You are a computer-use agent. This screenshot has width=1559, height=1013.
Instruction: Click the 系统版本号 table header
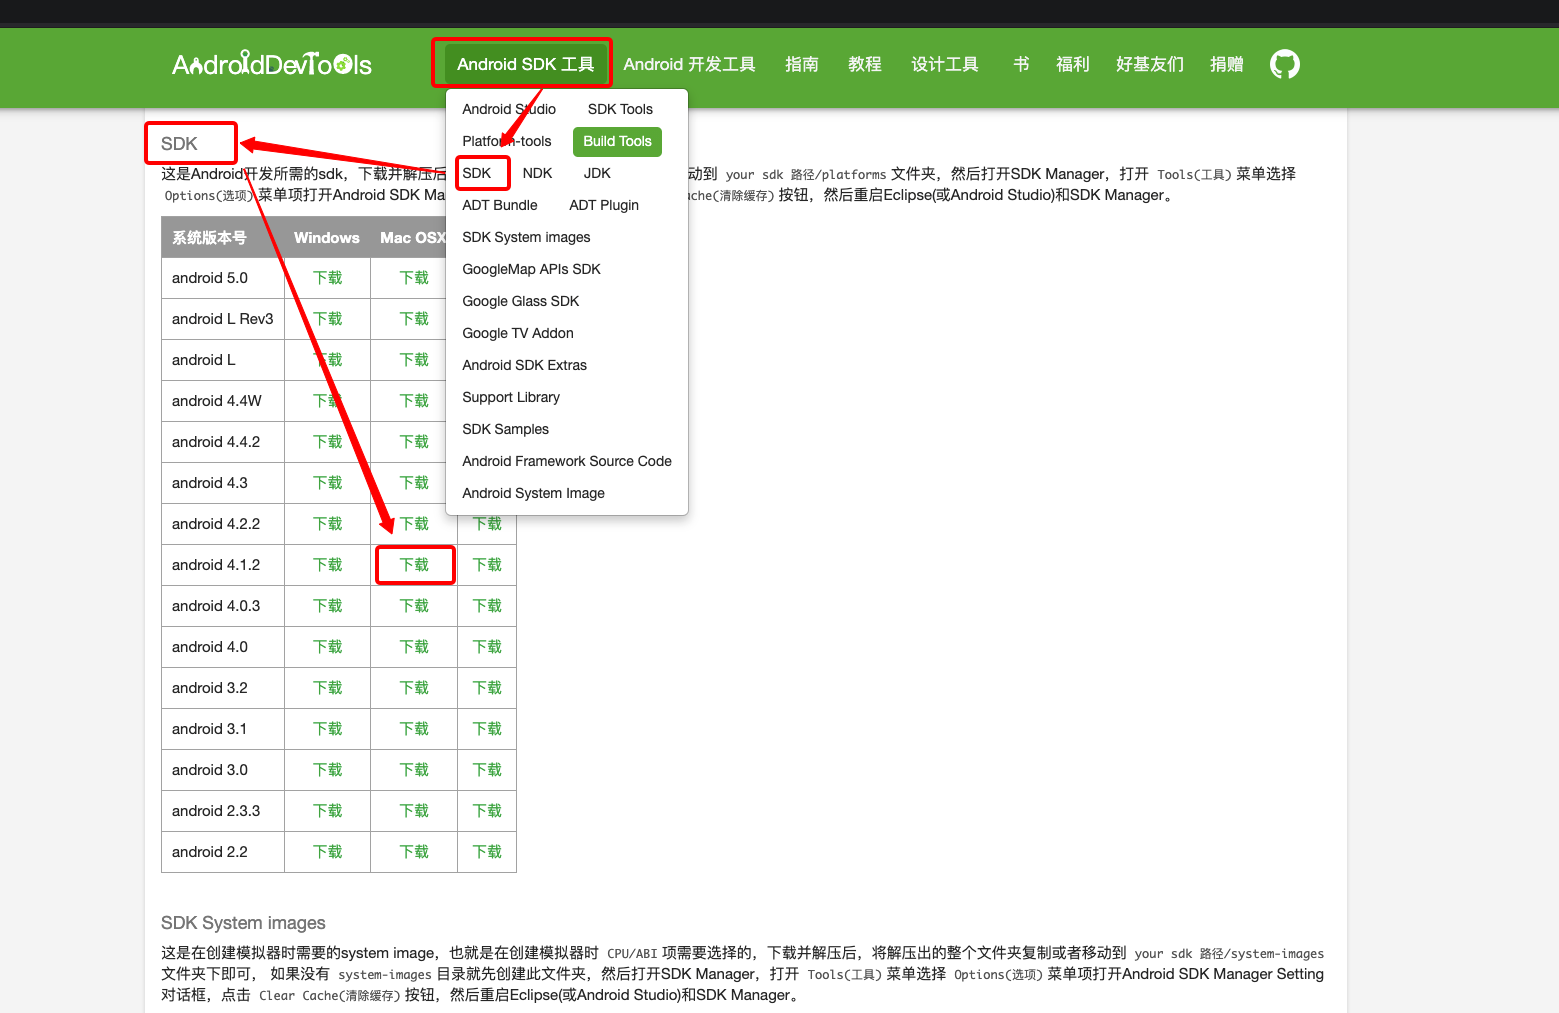coord(209,238)
